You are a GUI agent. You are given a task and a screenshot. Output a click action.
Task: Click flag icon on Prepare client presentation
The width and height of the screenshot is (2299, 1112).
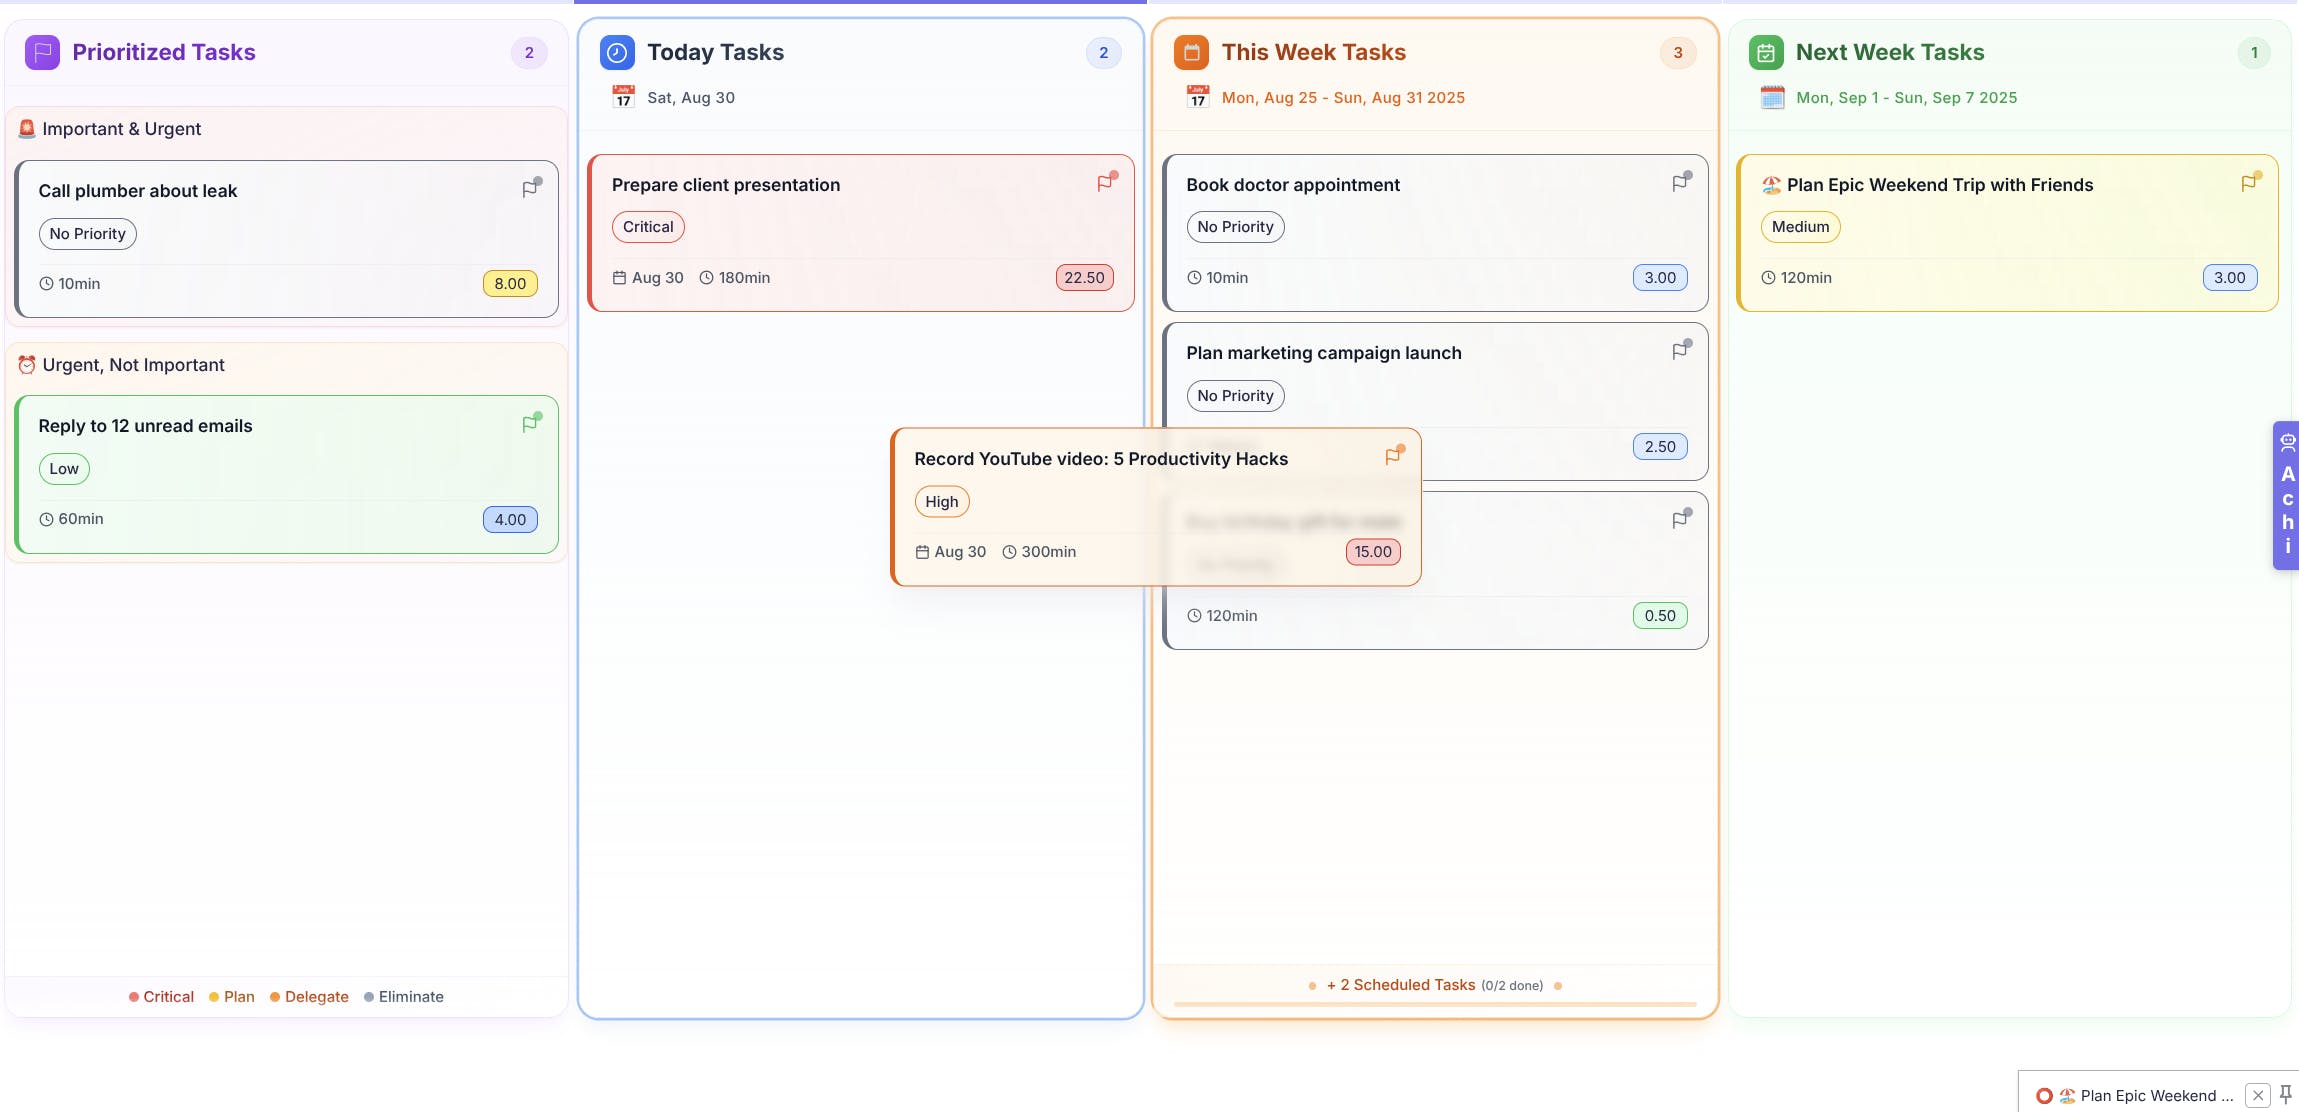pos(1105,183)
